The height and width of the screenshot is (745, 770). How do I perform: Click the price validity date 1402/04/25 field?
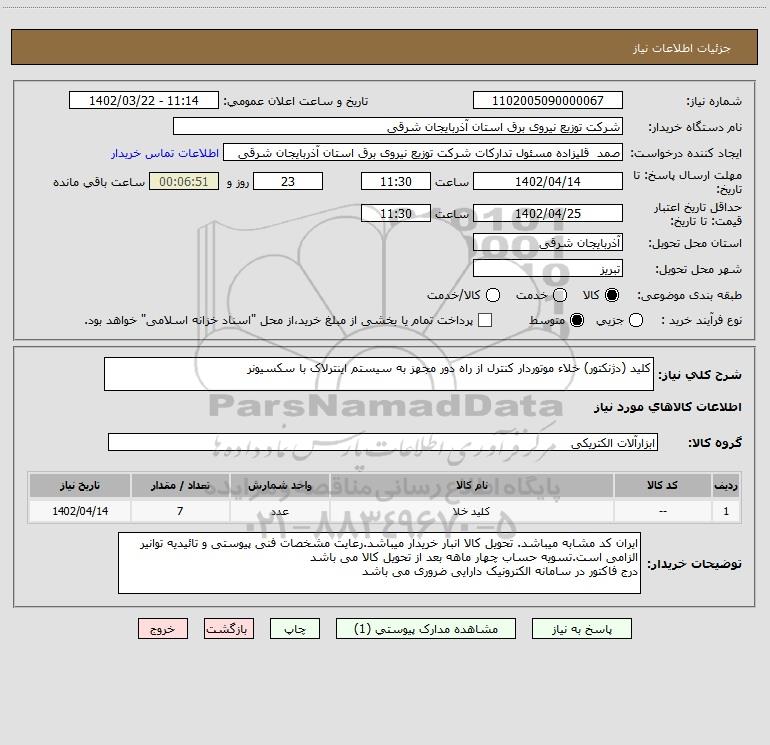coord(548,213)
